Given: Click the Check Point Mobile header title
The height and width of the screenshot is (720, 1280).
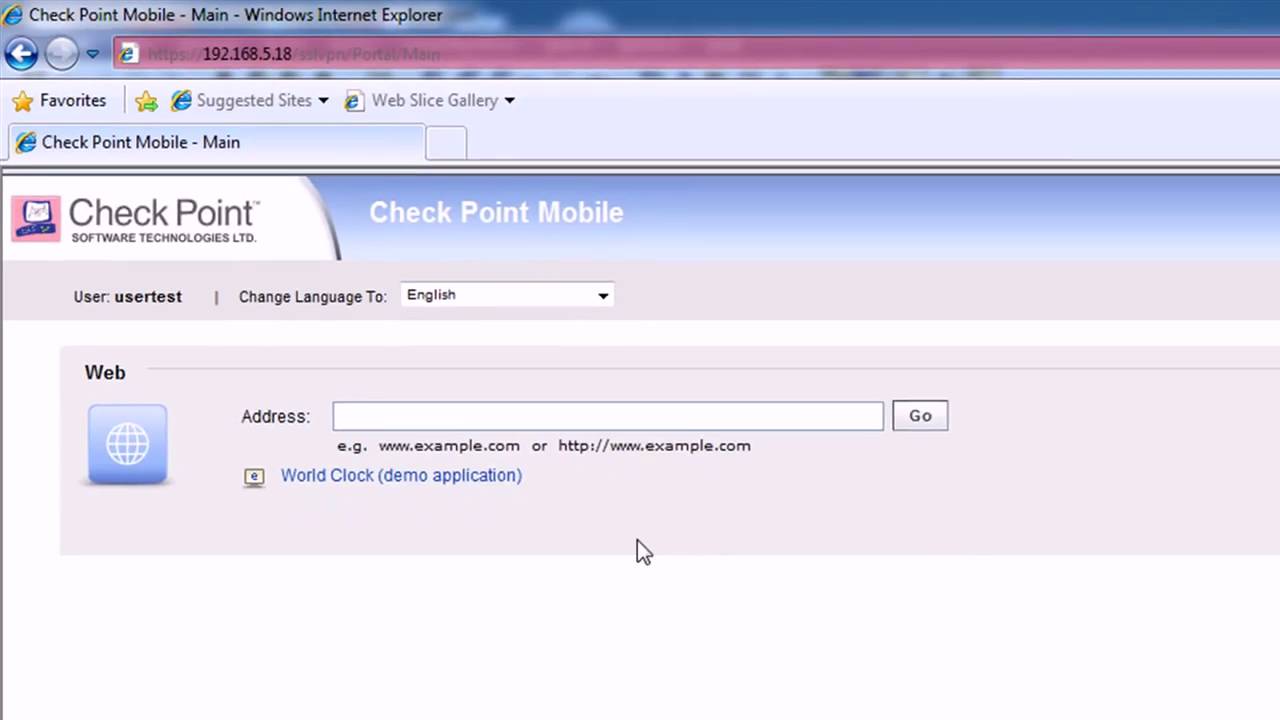Looking at the screenshot, I should tap(496, 212).
